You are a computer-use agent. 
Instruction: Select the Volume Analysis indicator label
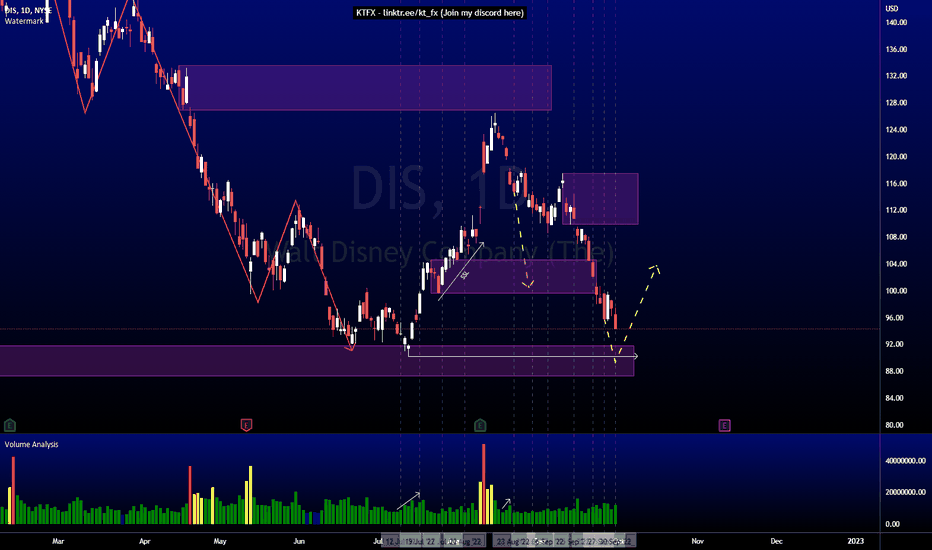click(x=32, y=444)
